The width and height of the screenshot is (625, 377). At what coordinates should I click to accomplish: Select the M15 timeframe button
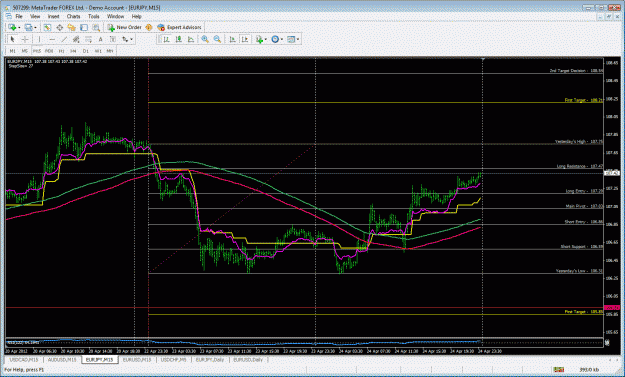(x=37, y=51)
